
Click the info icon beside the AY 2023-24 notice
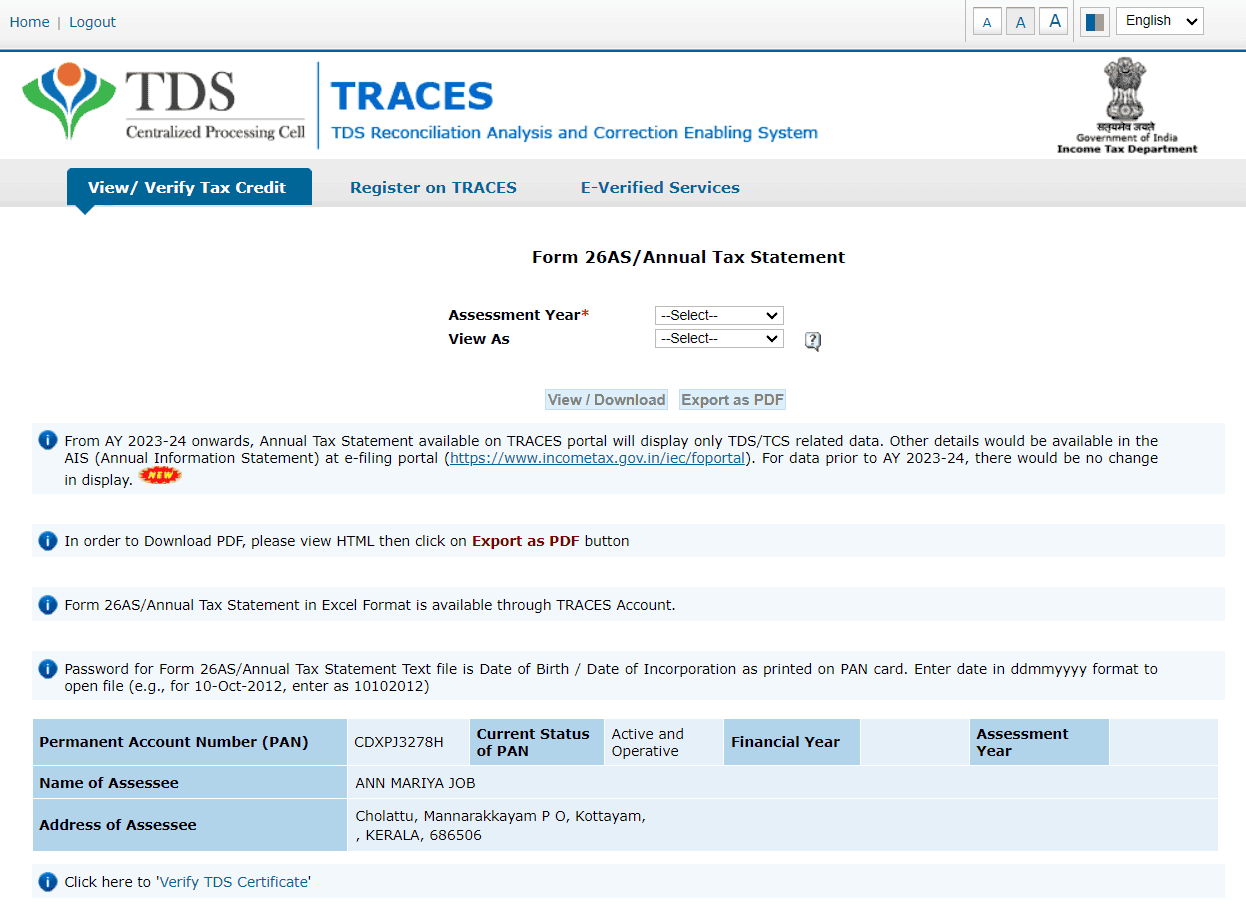pos(47,440)
